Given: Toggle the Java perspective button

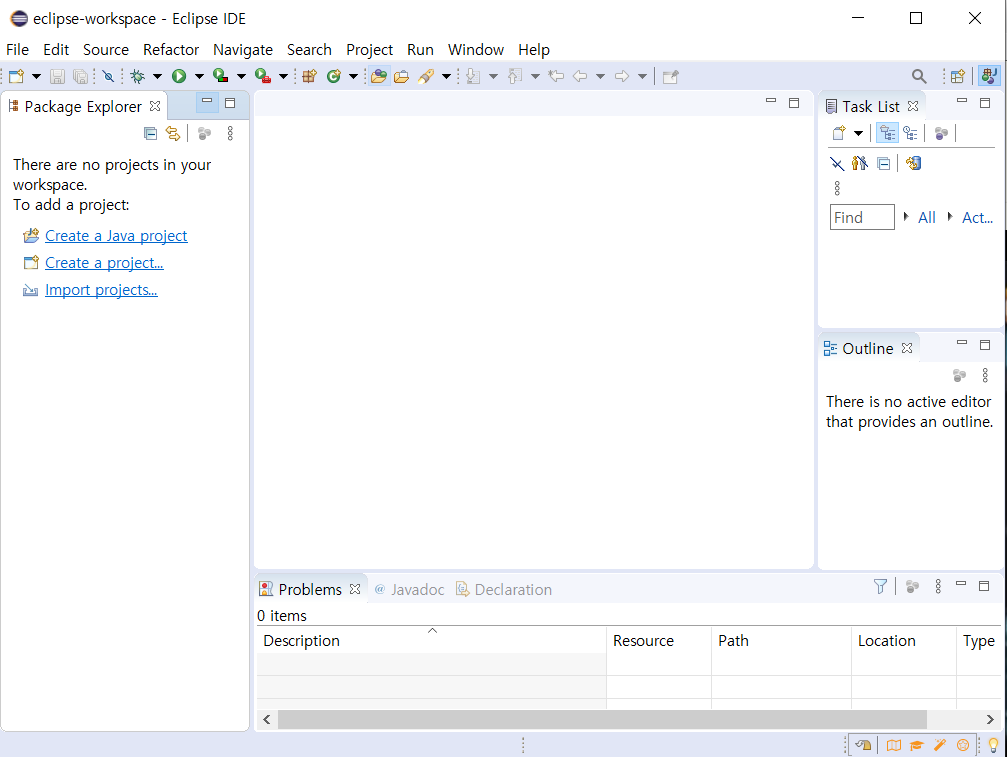Looking at the screenshot, I should pos(989,76).
